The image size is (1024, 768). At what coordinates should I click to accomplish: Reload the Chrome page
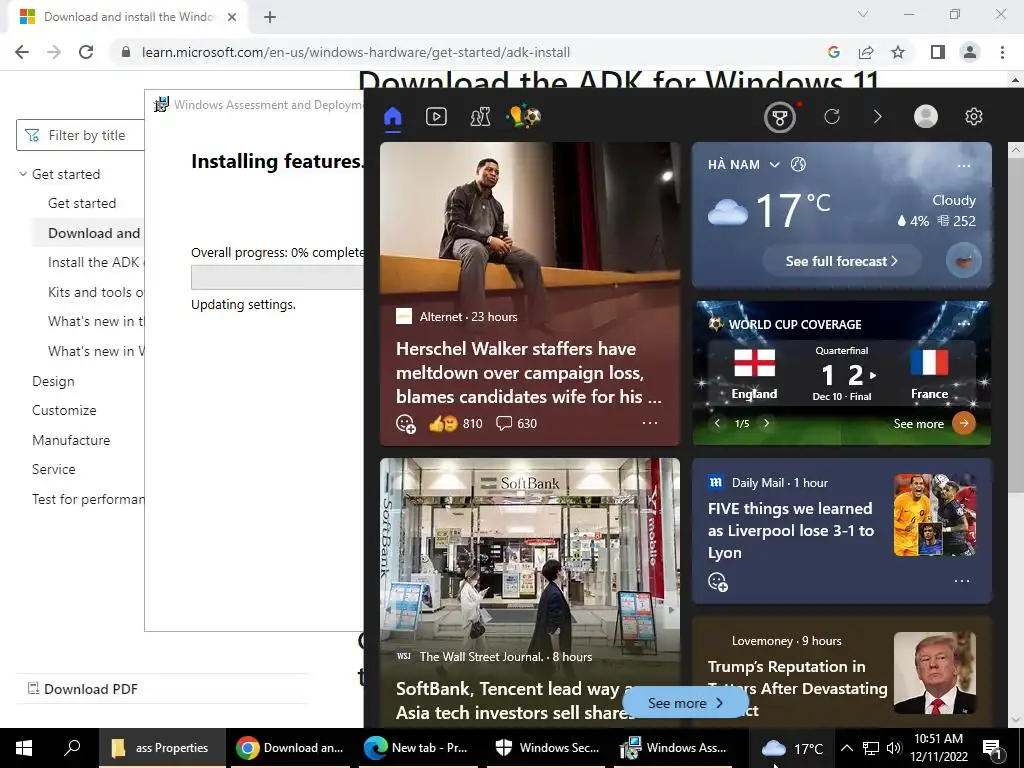click(86, 52)
